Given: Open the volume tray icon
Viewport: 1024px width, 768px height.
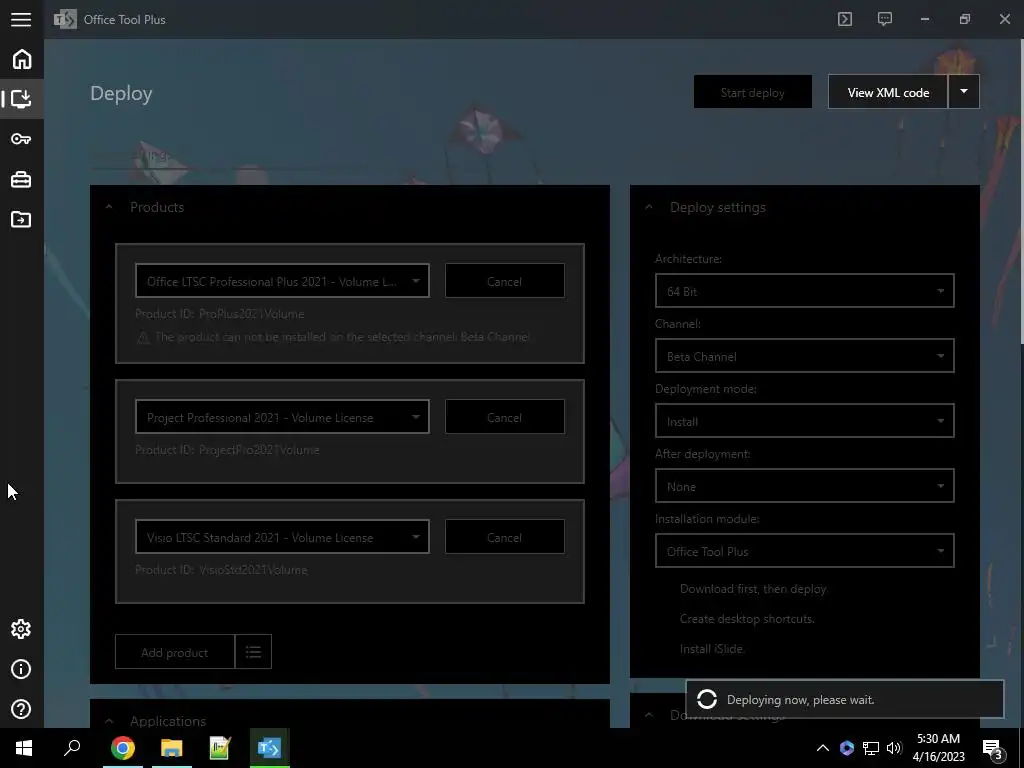Looking at the screenshot, I should pyautogui.click(x=895, y=748).
